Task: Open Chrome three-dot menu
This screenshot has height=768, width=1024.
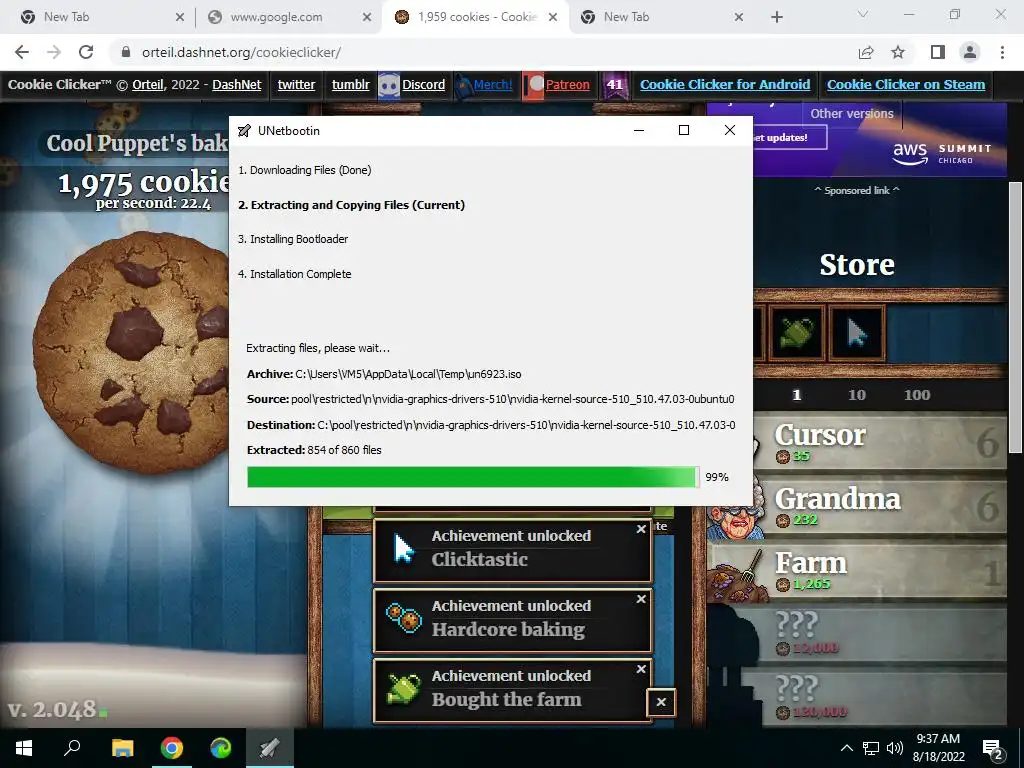Action: pos(1002,52)
